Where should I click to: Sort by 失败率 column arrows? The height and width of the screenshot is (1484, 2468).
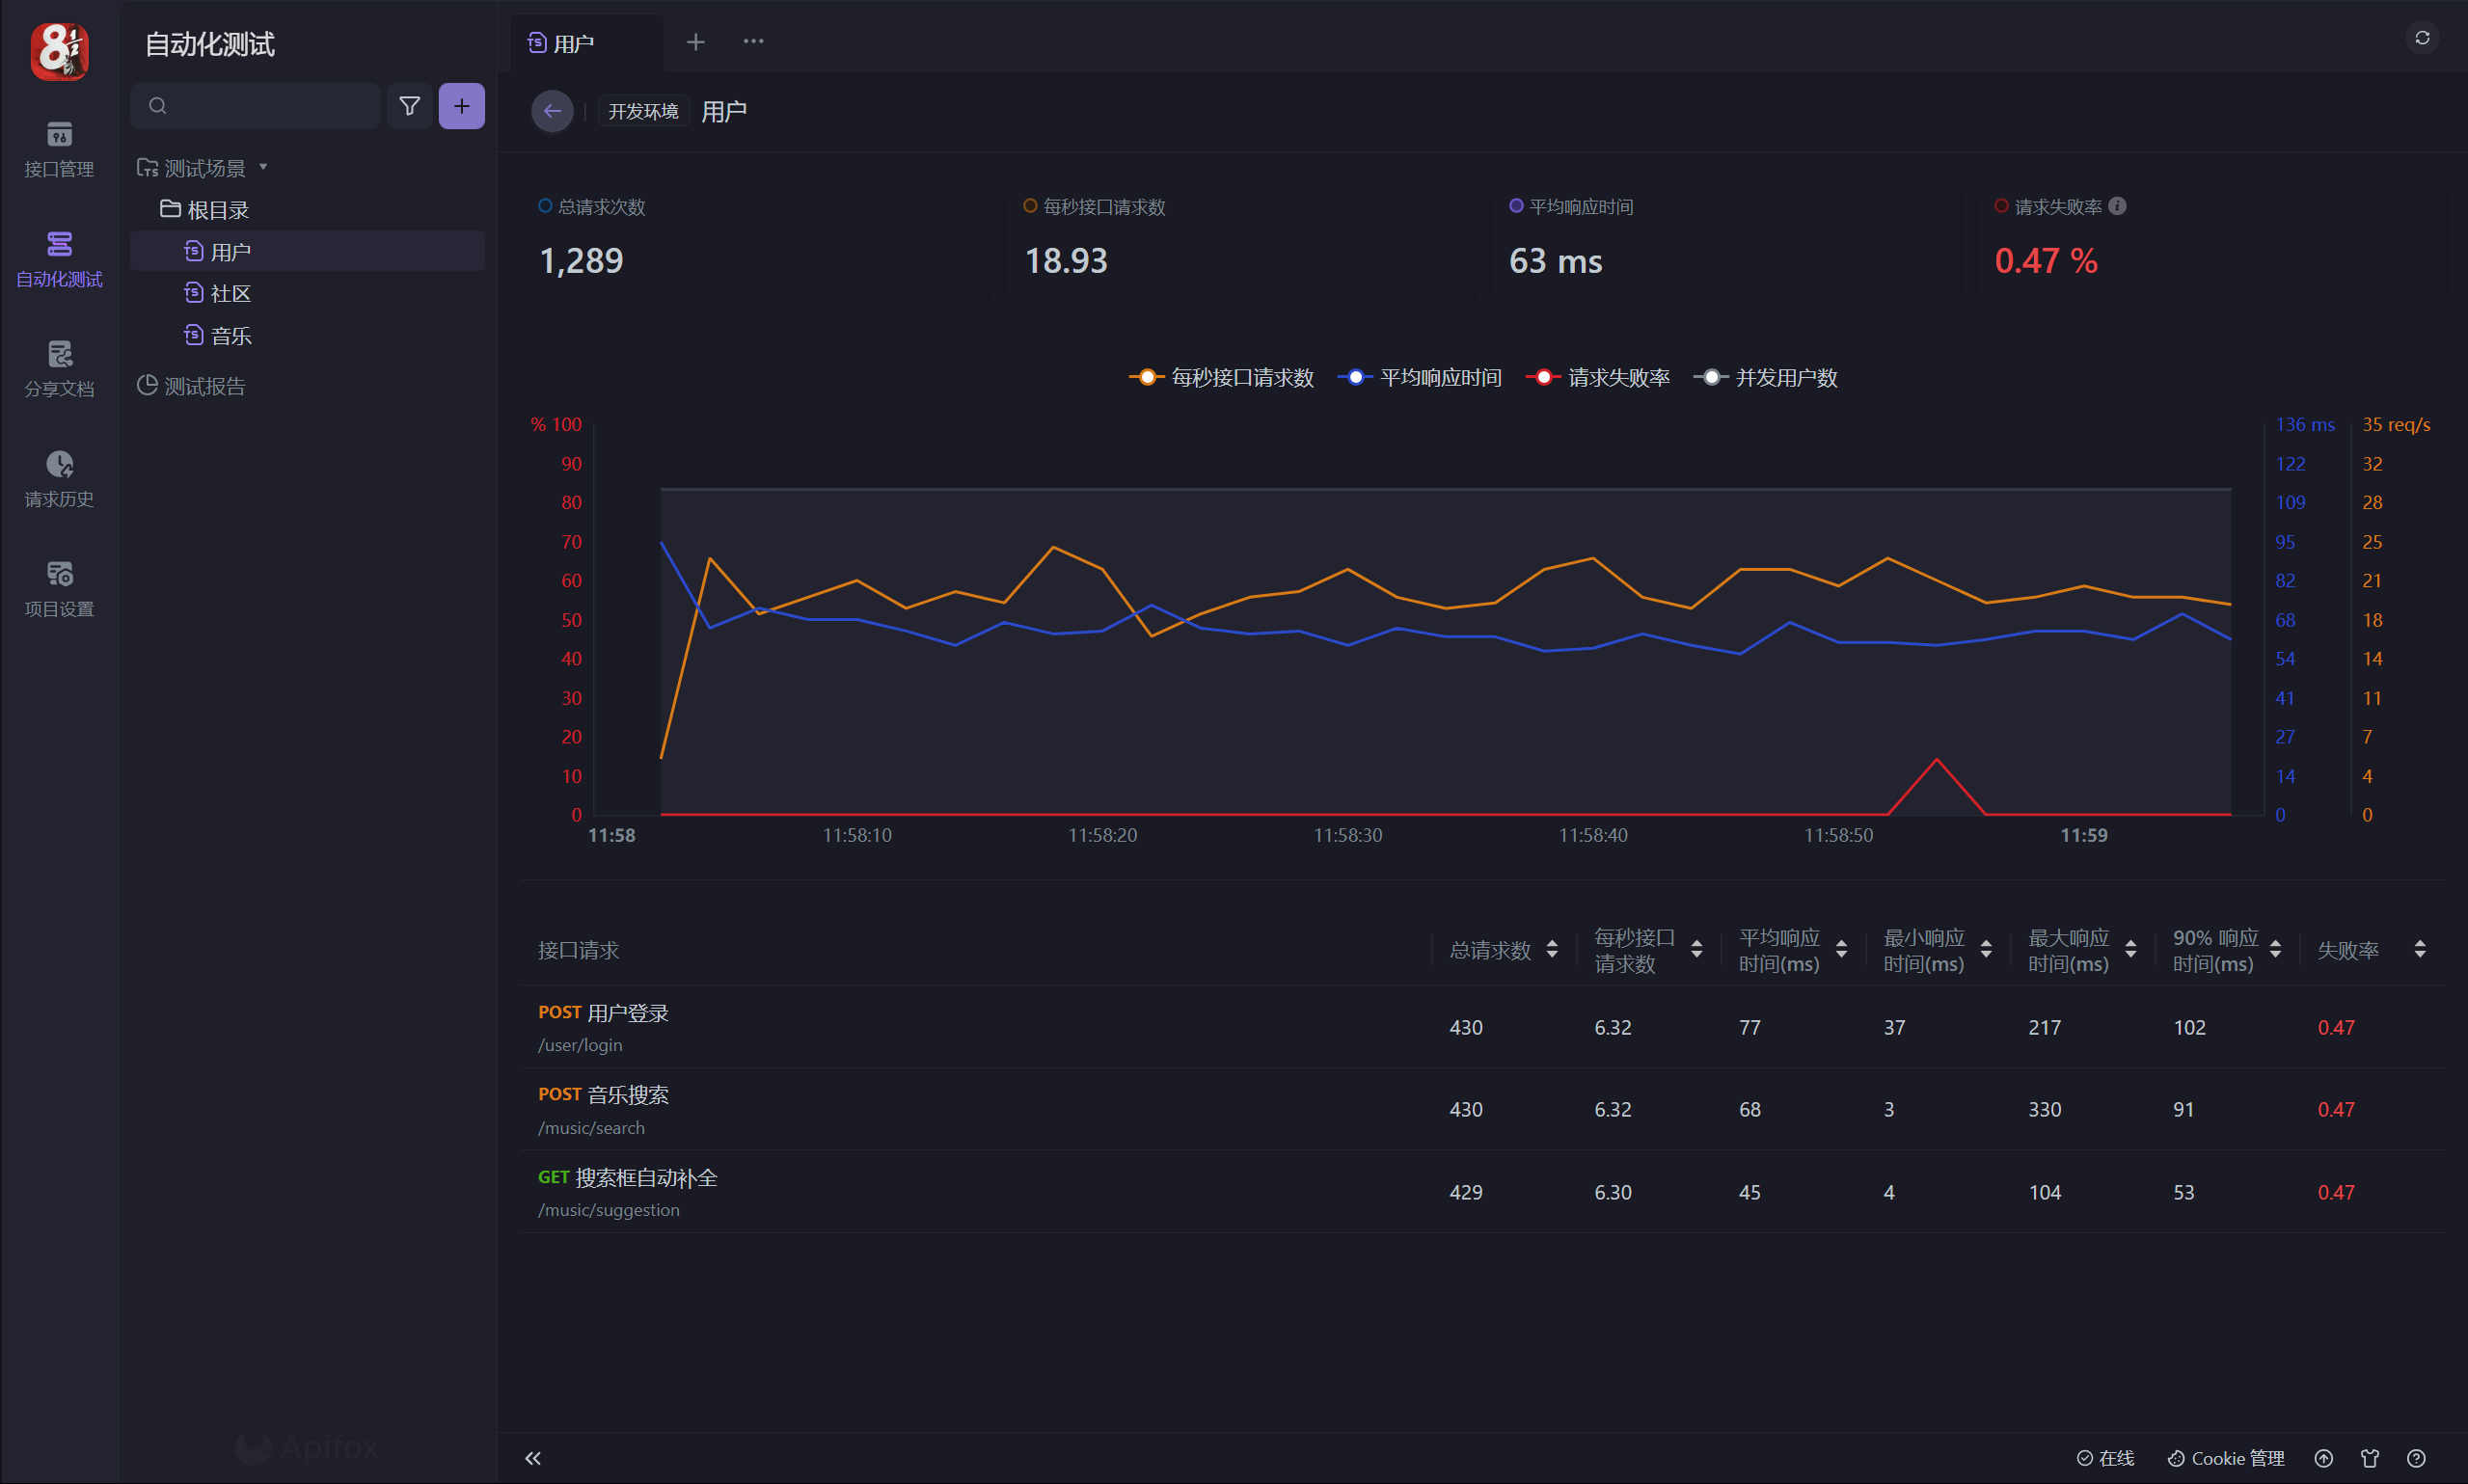coord(2419,949)
